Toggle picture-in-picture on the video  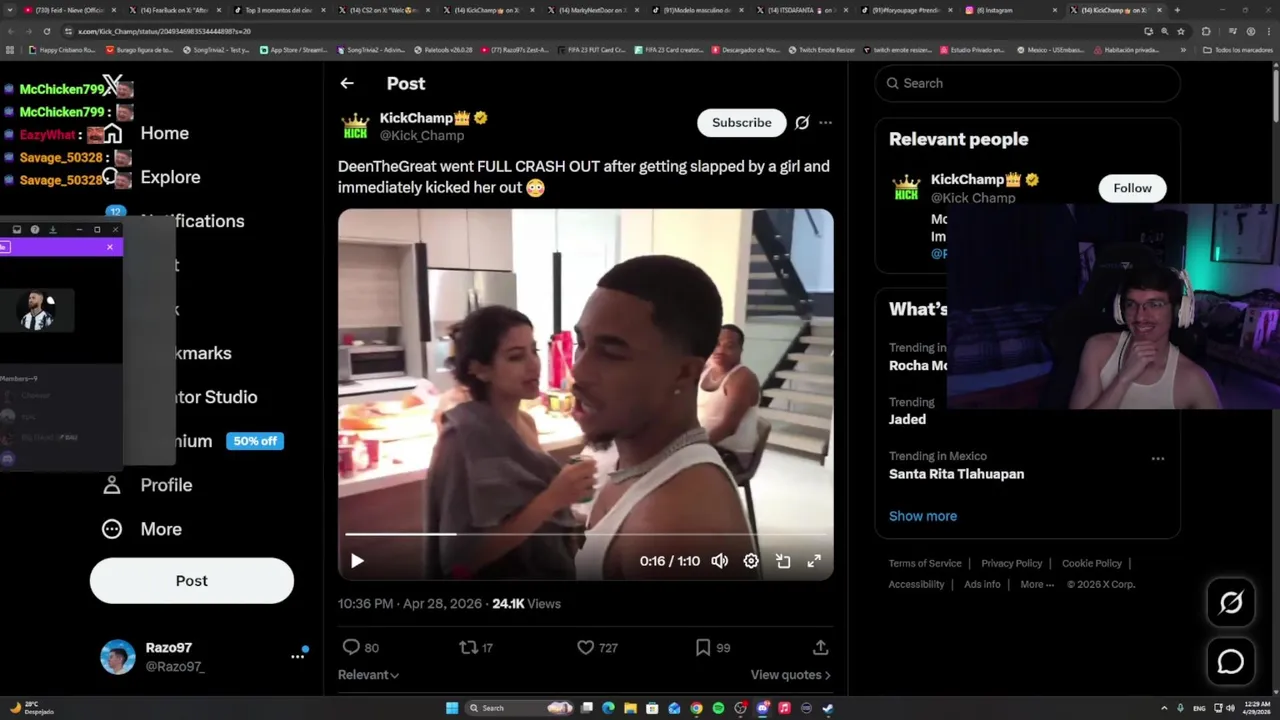[783, 561]
